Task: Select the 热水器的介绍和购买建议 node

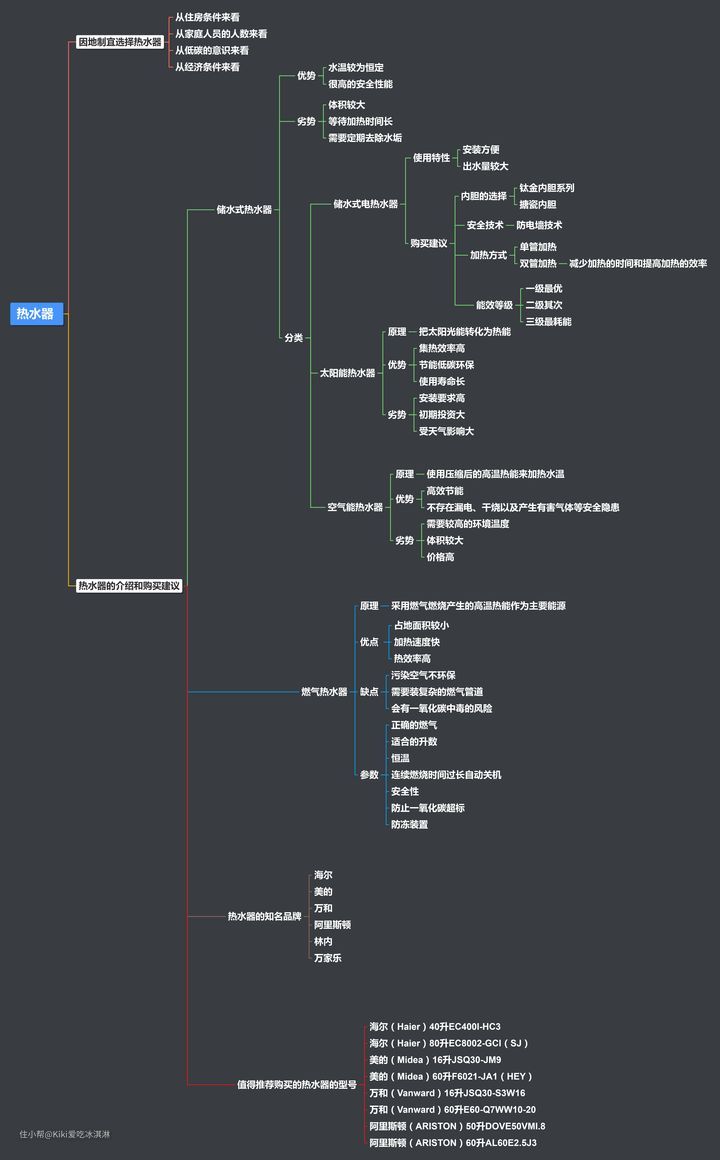Action: pyautogui.click(x=128, y=586)
